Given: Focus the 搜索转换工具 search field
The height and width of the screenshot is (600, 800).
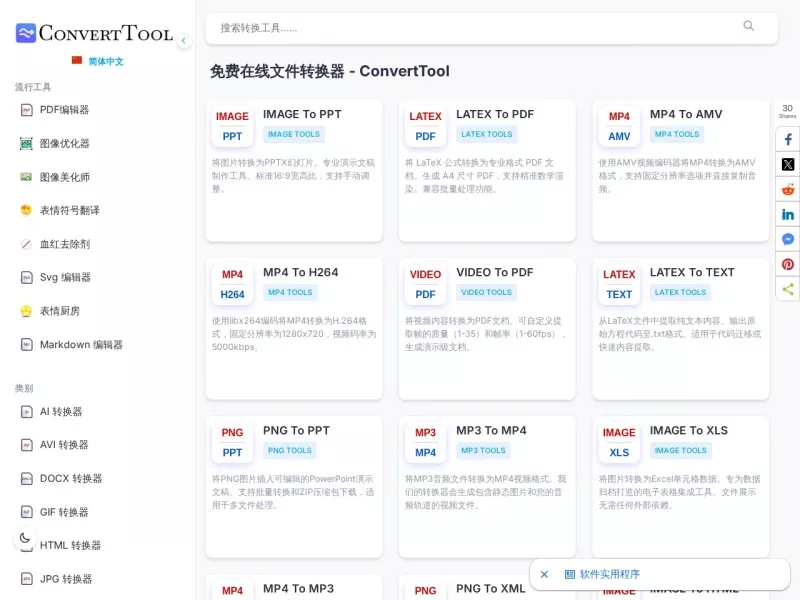Looking at the screenshot, I should 474,28.
